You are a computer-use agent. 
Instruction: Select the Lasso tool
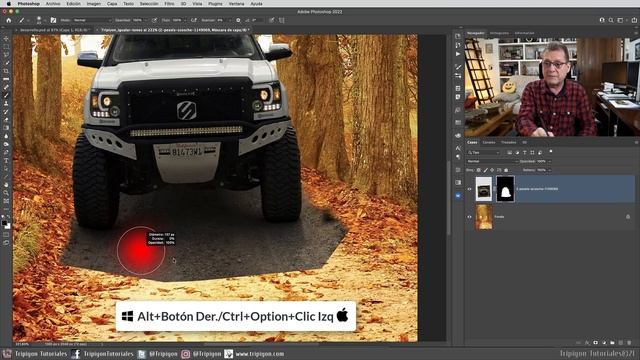pyautogui.click(x=6, y=55)
